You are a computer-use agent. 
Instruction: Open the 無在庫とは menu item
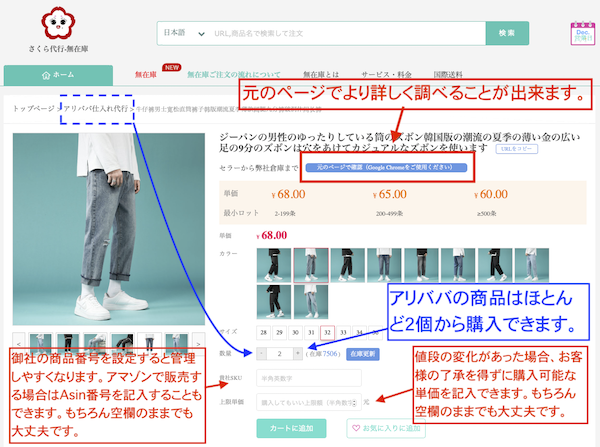point(321,75)
